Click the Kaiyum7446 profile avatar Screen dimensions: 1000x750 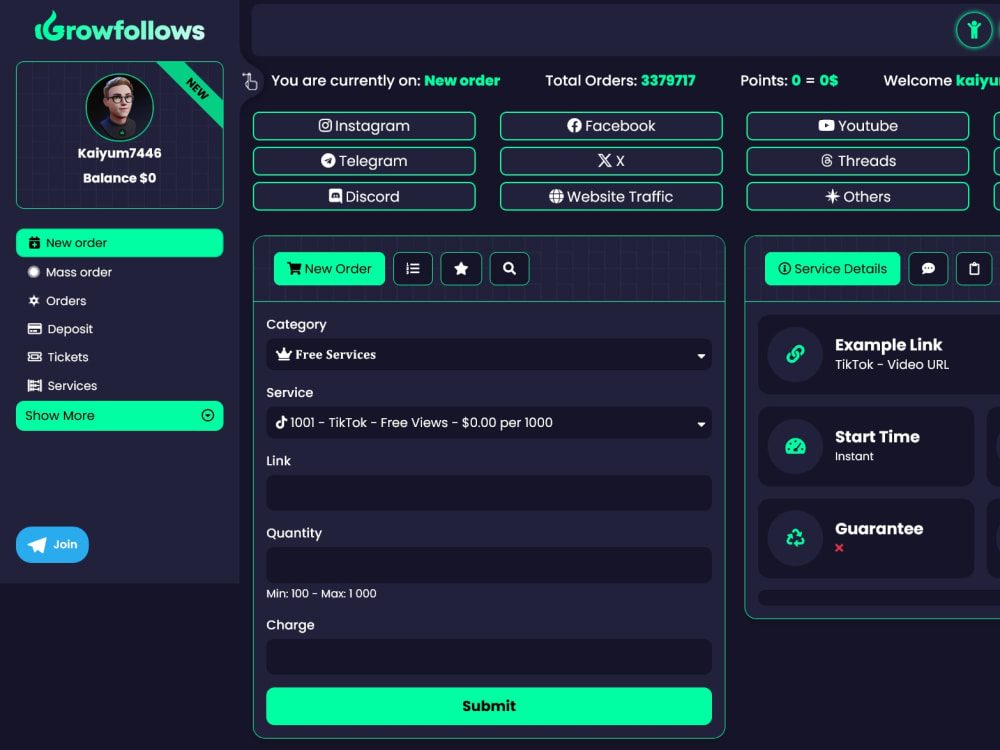[119, 107]
